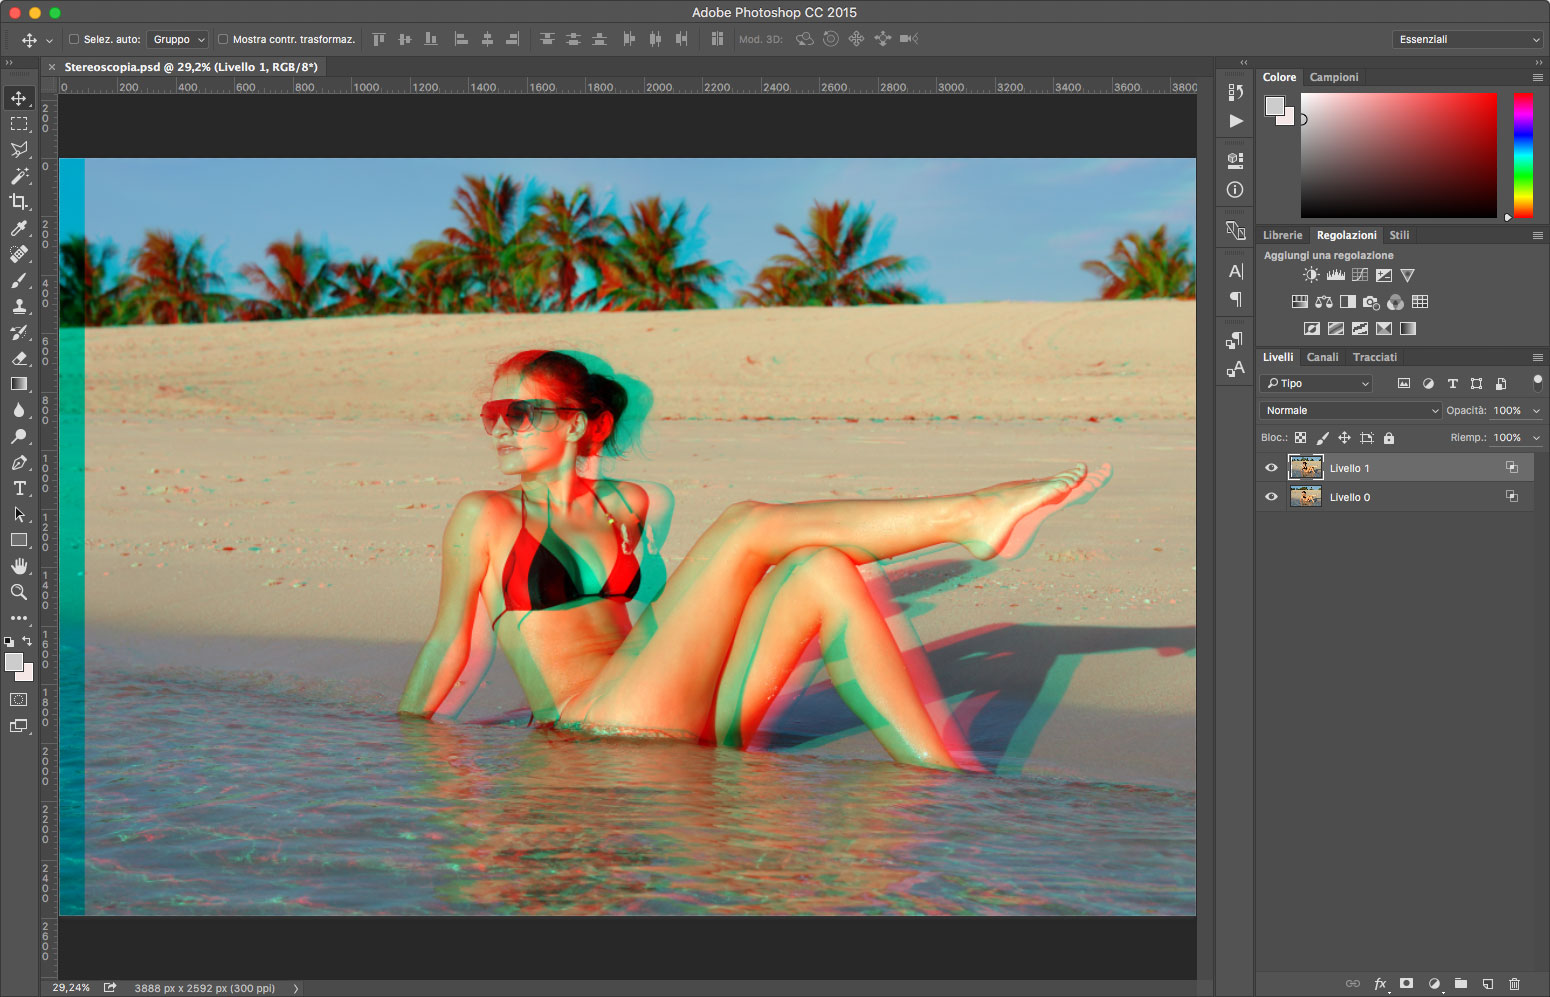Switch to Campioni tab

click(1334, 77)
